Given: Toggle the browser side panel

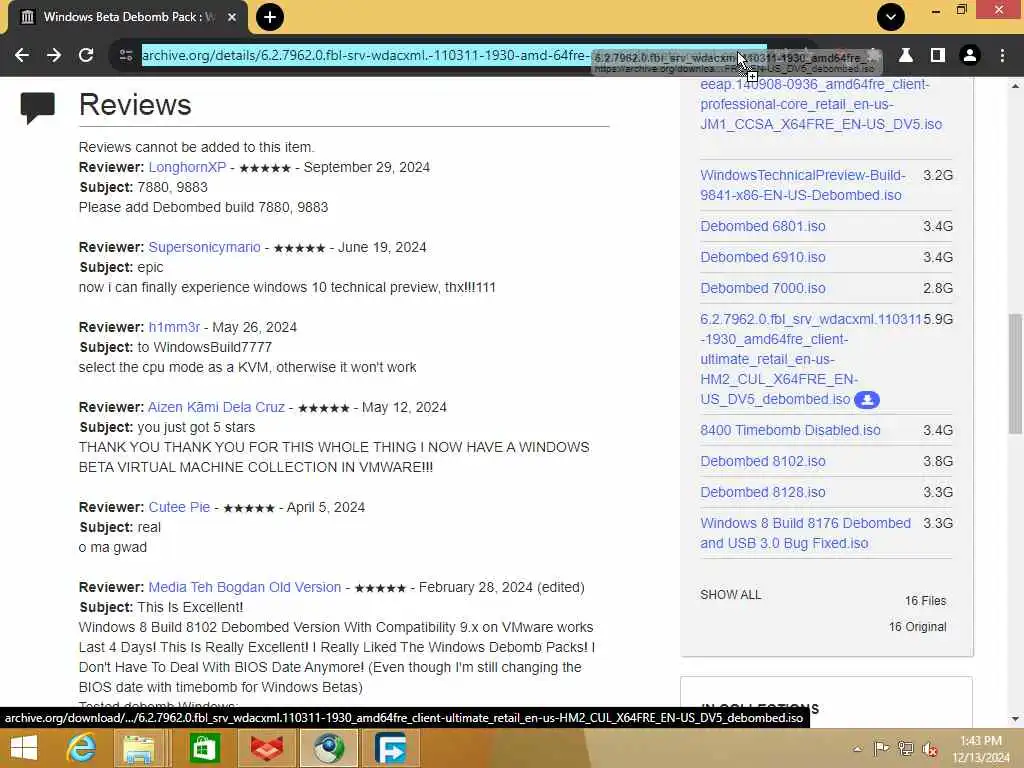Looking at the screenshot, I should (938, 56).
